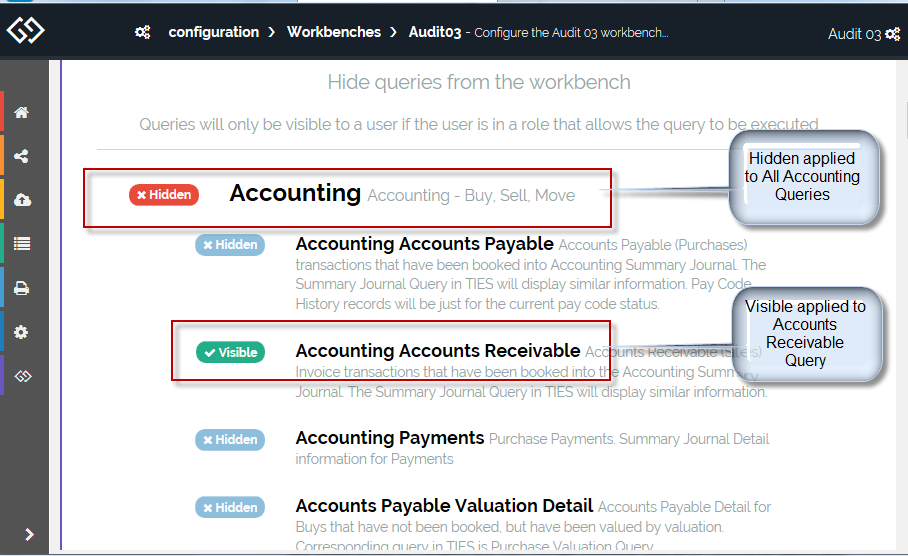Open the settings gear in sidebar
This screenshot has width=908, height=556.
click(x=21, y=332)
